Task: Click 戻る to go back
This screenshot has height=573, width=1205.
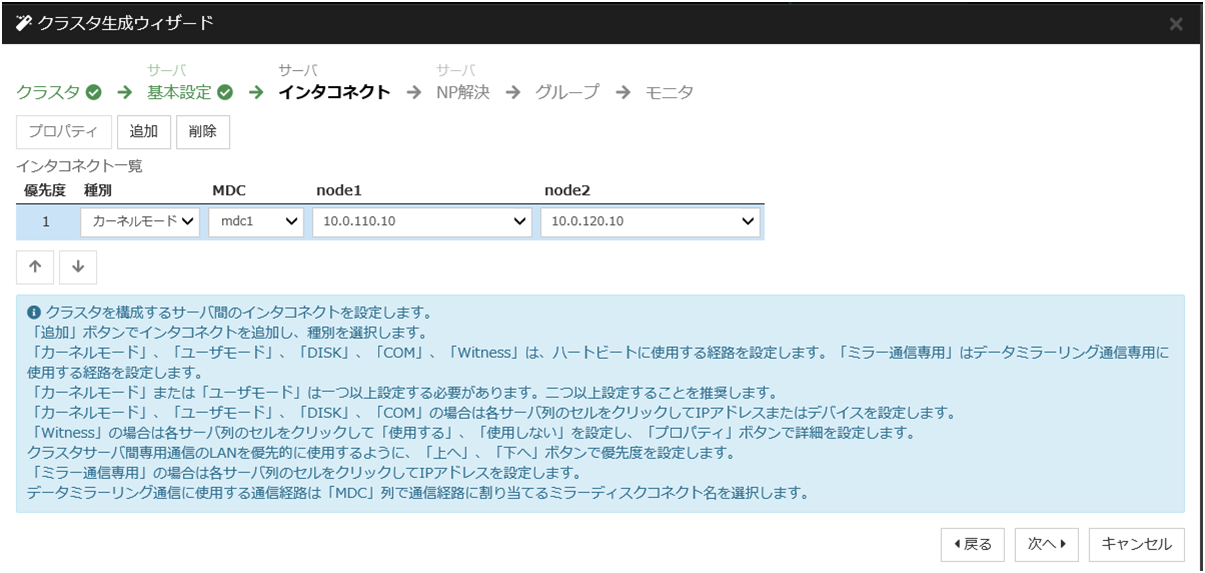Action: [x=973, y=544]
